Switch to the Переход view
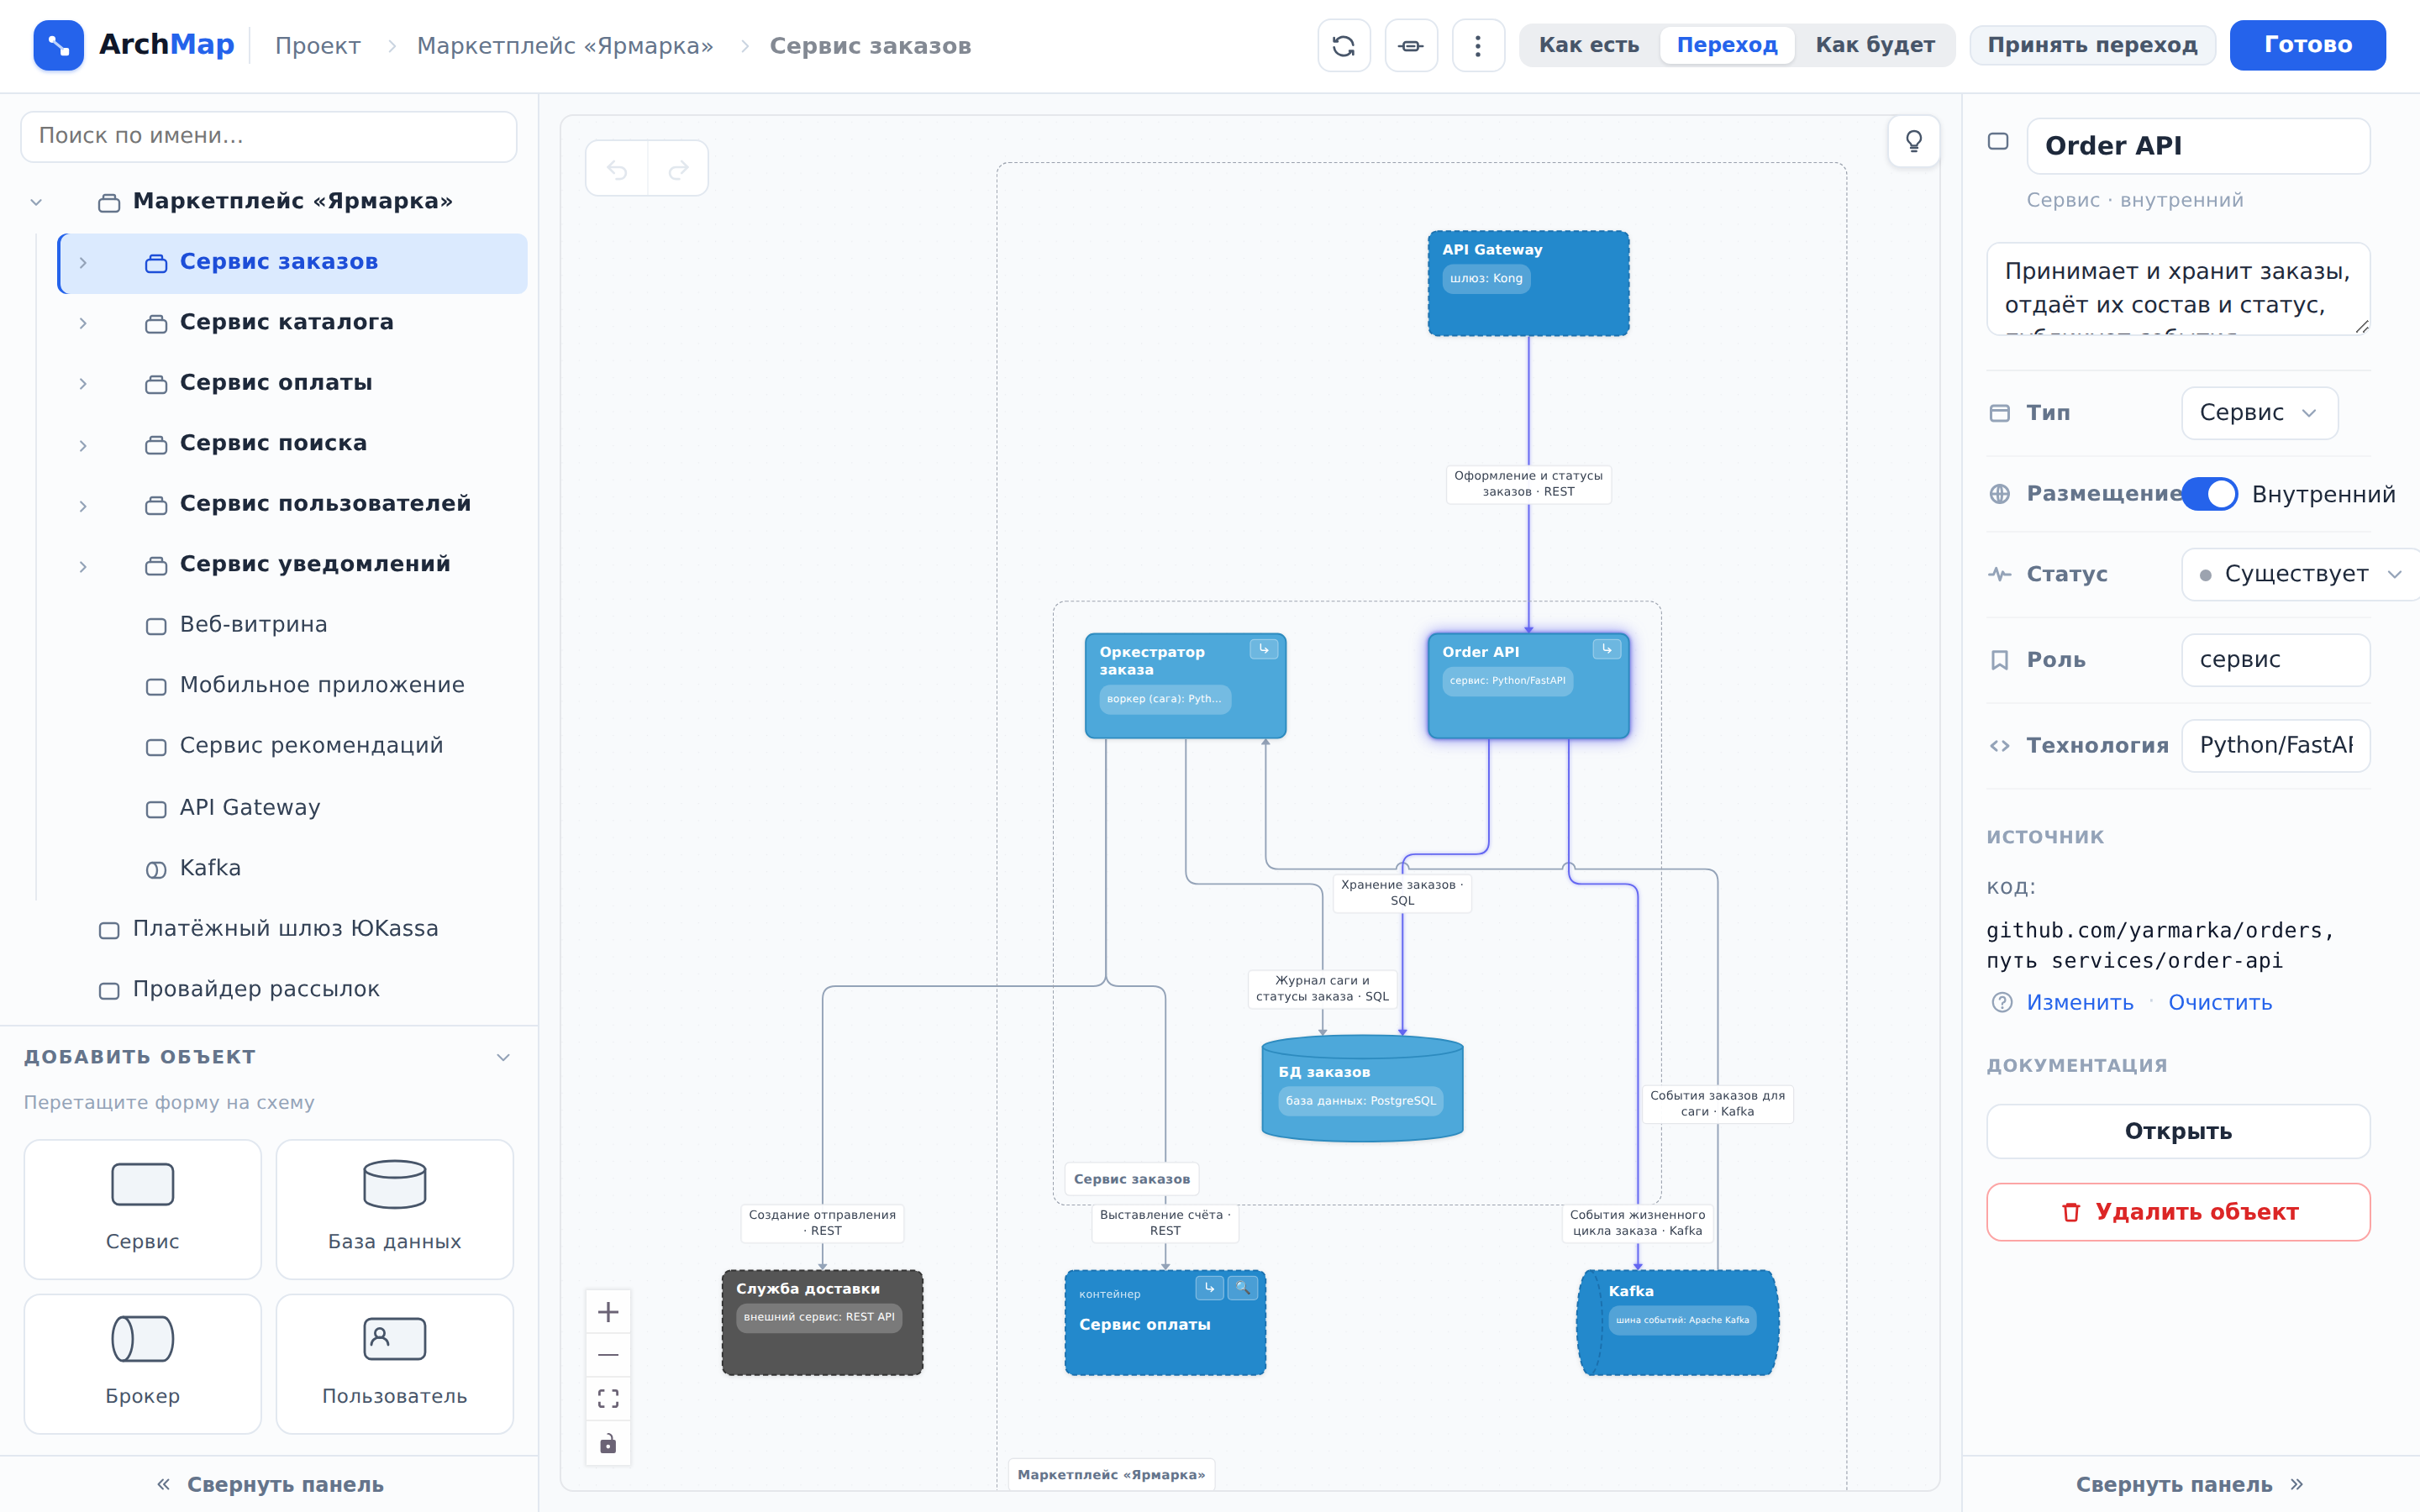This screenshot has height=1512, width=2420. click(1726, 45)
